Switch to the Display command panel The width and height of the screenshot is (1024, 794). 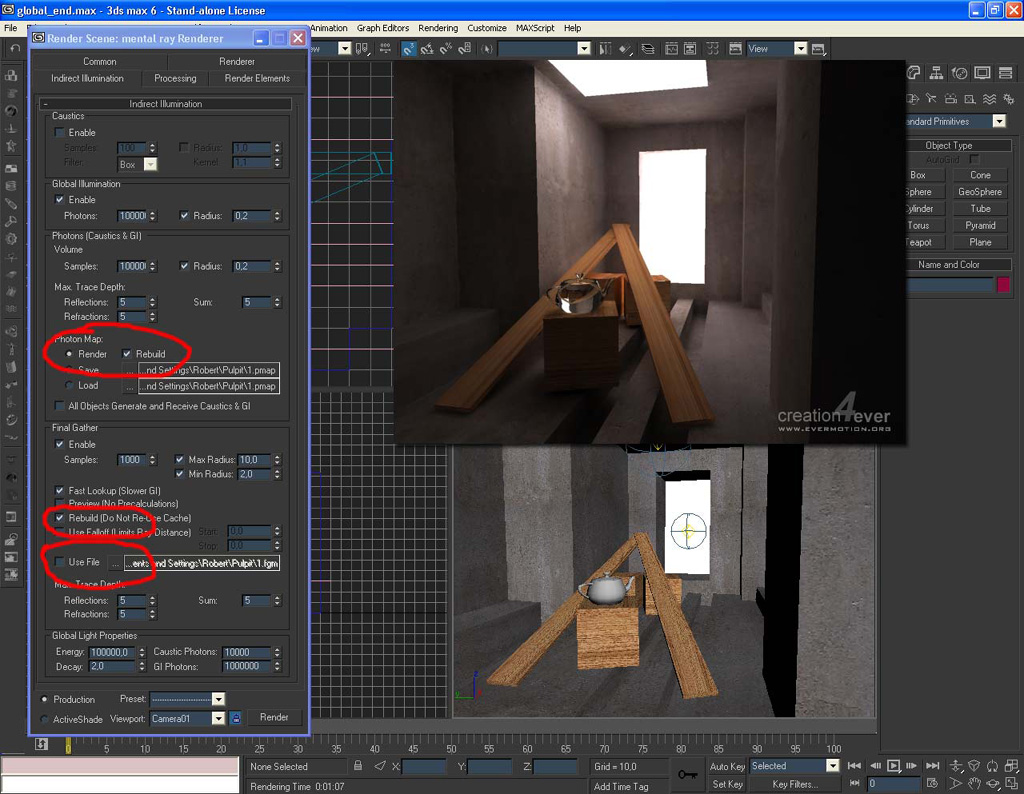click(983, 73)
